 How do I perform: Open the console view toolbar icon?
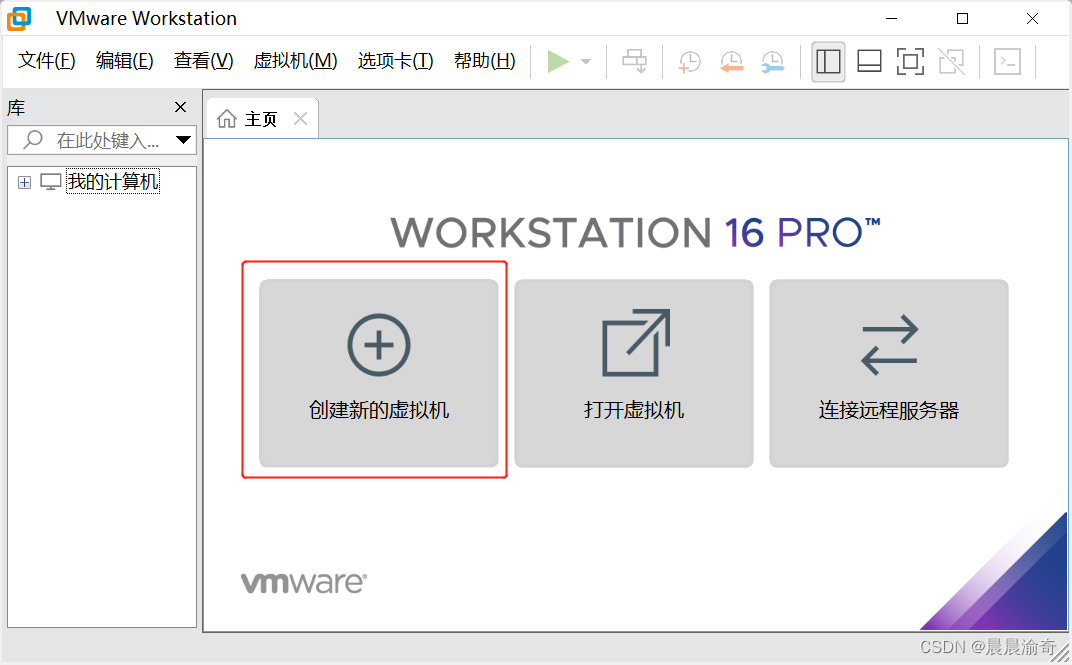coord(1008,62)
